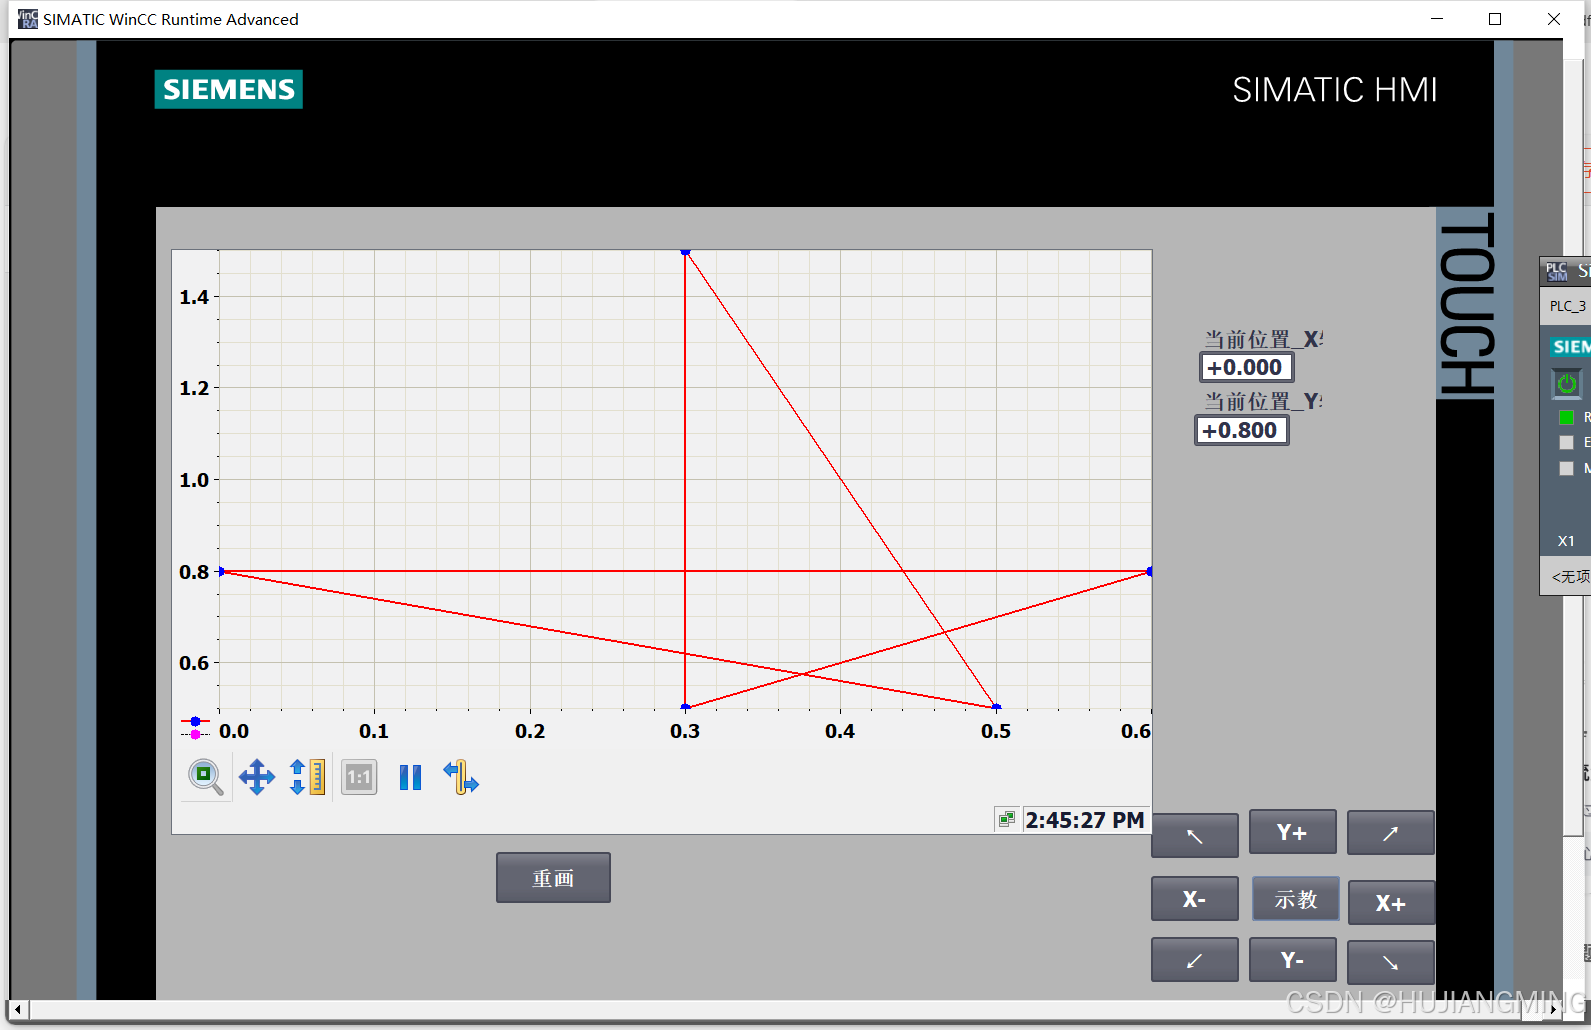Select the vertical zoom ruler tool
Viewport: 1591px width, 1030px height.
(307, 777)
